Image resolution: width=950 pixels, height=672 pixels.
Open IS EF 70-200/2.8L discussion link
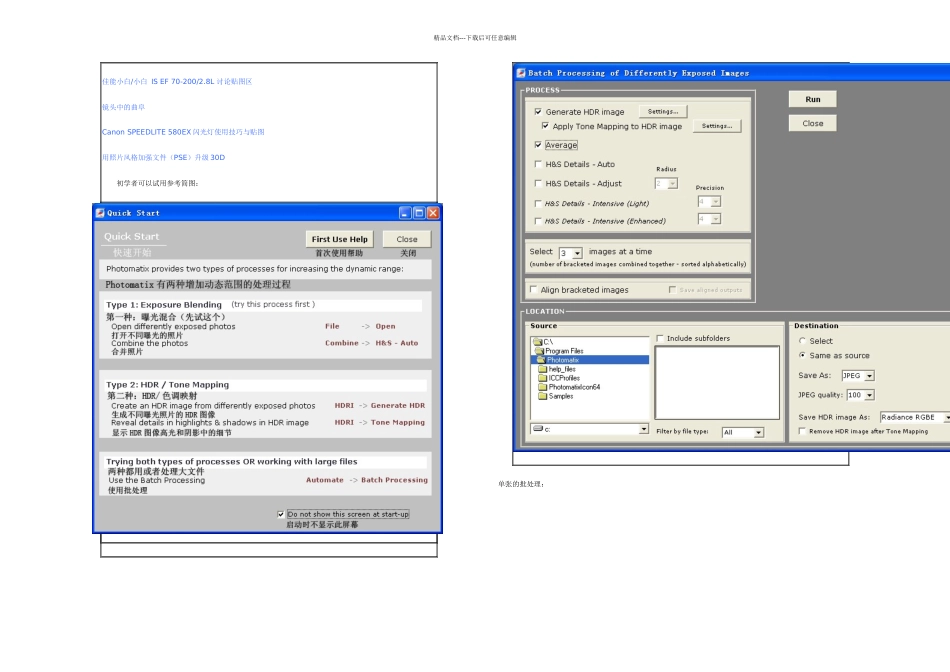[177, 81]
